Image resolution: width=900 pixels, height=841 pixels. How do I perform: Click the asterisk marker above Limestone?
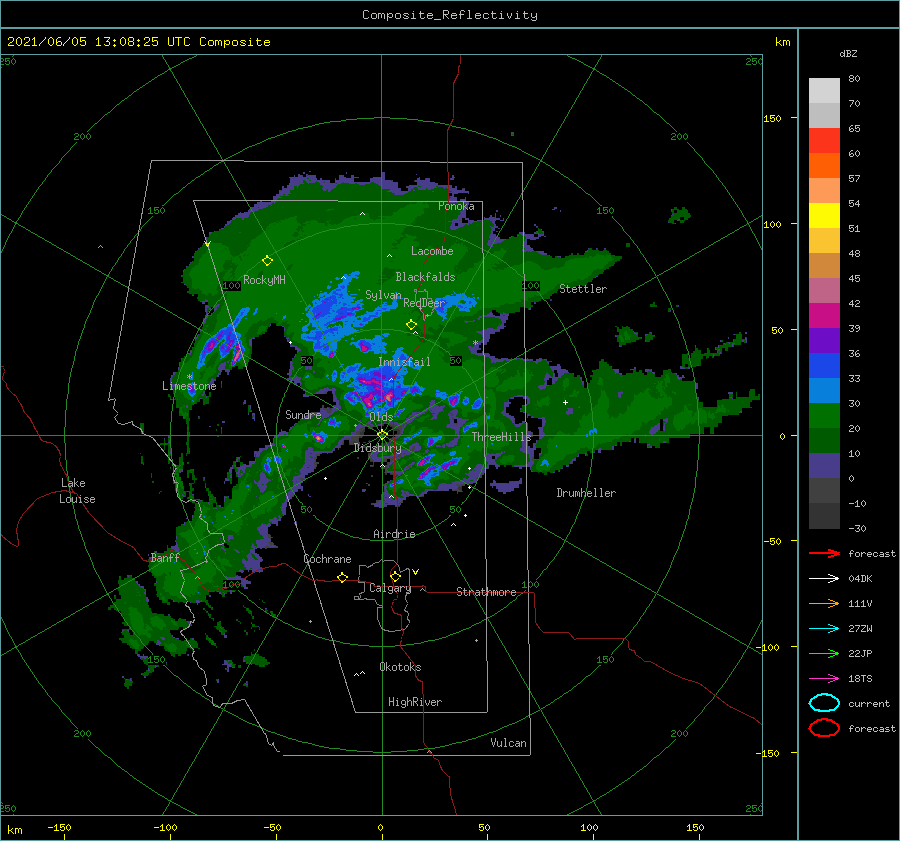pos(189,377)
